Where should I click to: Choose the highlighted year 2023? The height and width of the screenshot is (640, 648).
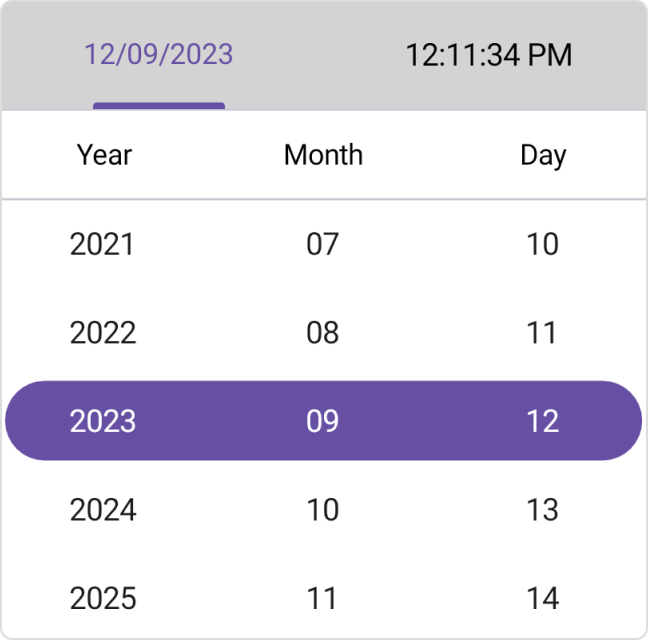103,421
